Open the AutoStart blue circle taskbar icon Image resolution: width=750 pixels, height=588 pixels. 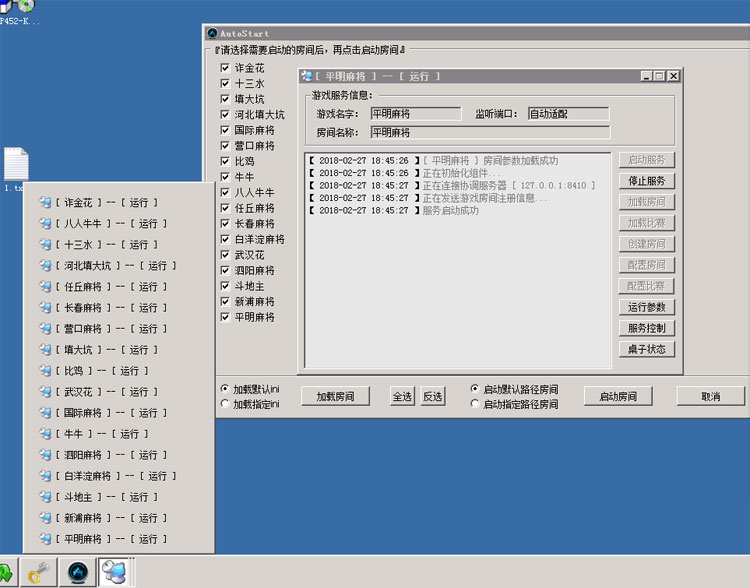(x=77, y=573)
